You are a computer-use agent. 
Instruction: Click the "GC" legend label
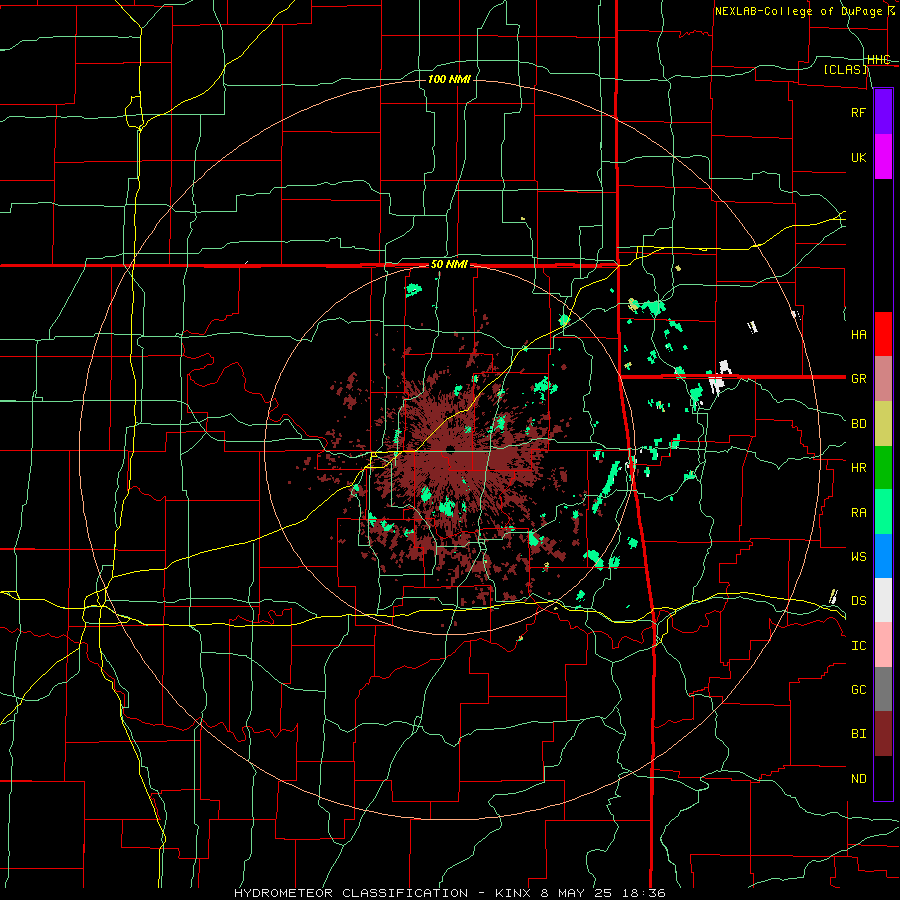[x=858, y=689]
